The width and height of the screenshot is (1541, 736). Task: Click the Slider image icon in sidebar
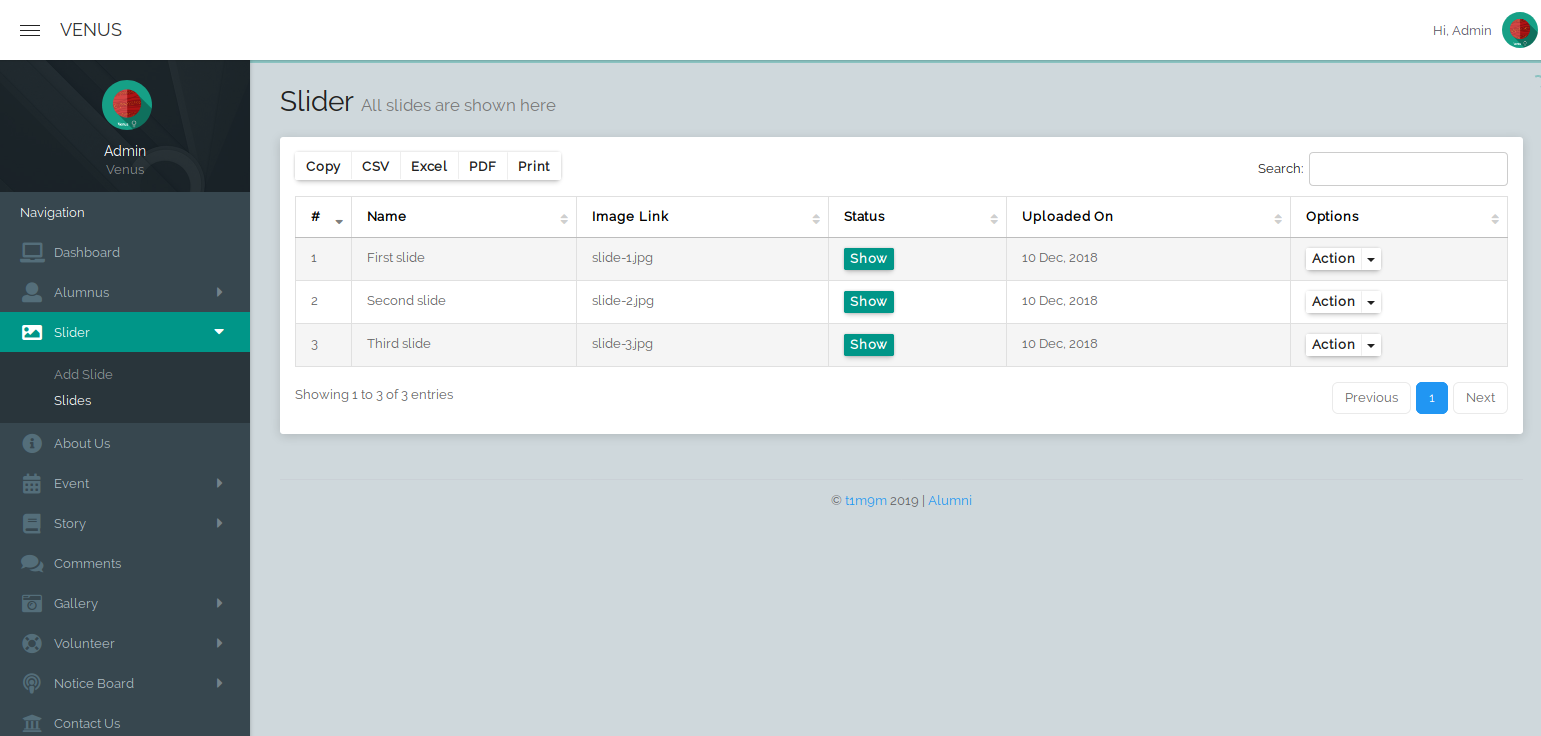click(31, 332)
